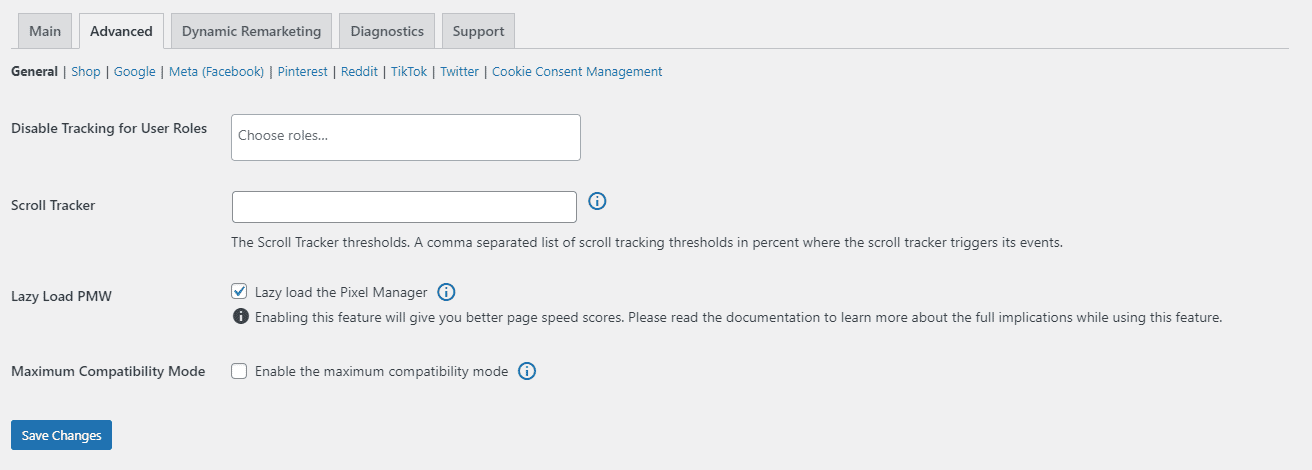Enable the maximum compatibility mode checkbox
The image size is (1312, 470).
point(239,371)
